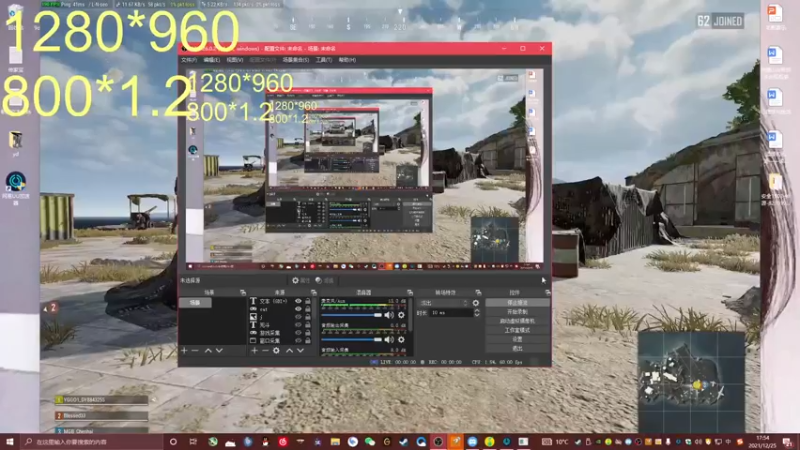The image size is (800, 450).
Task: Click the add source plus icon
Action: pos(254,351)
